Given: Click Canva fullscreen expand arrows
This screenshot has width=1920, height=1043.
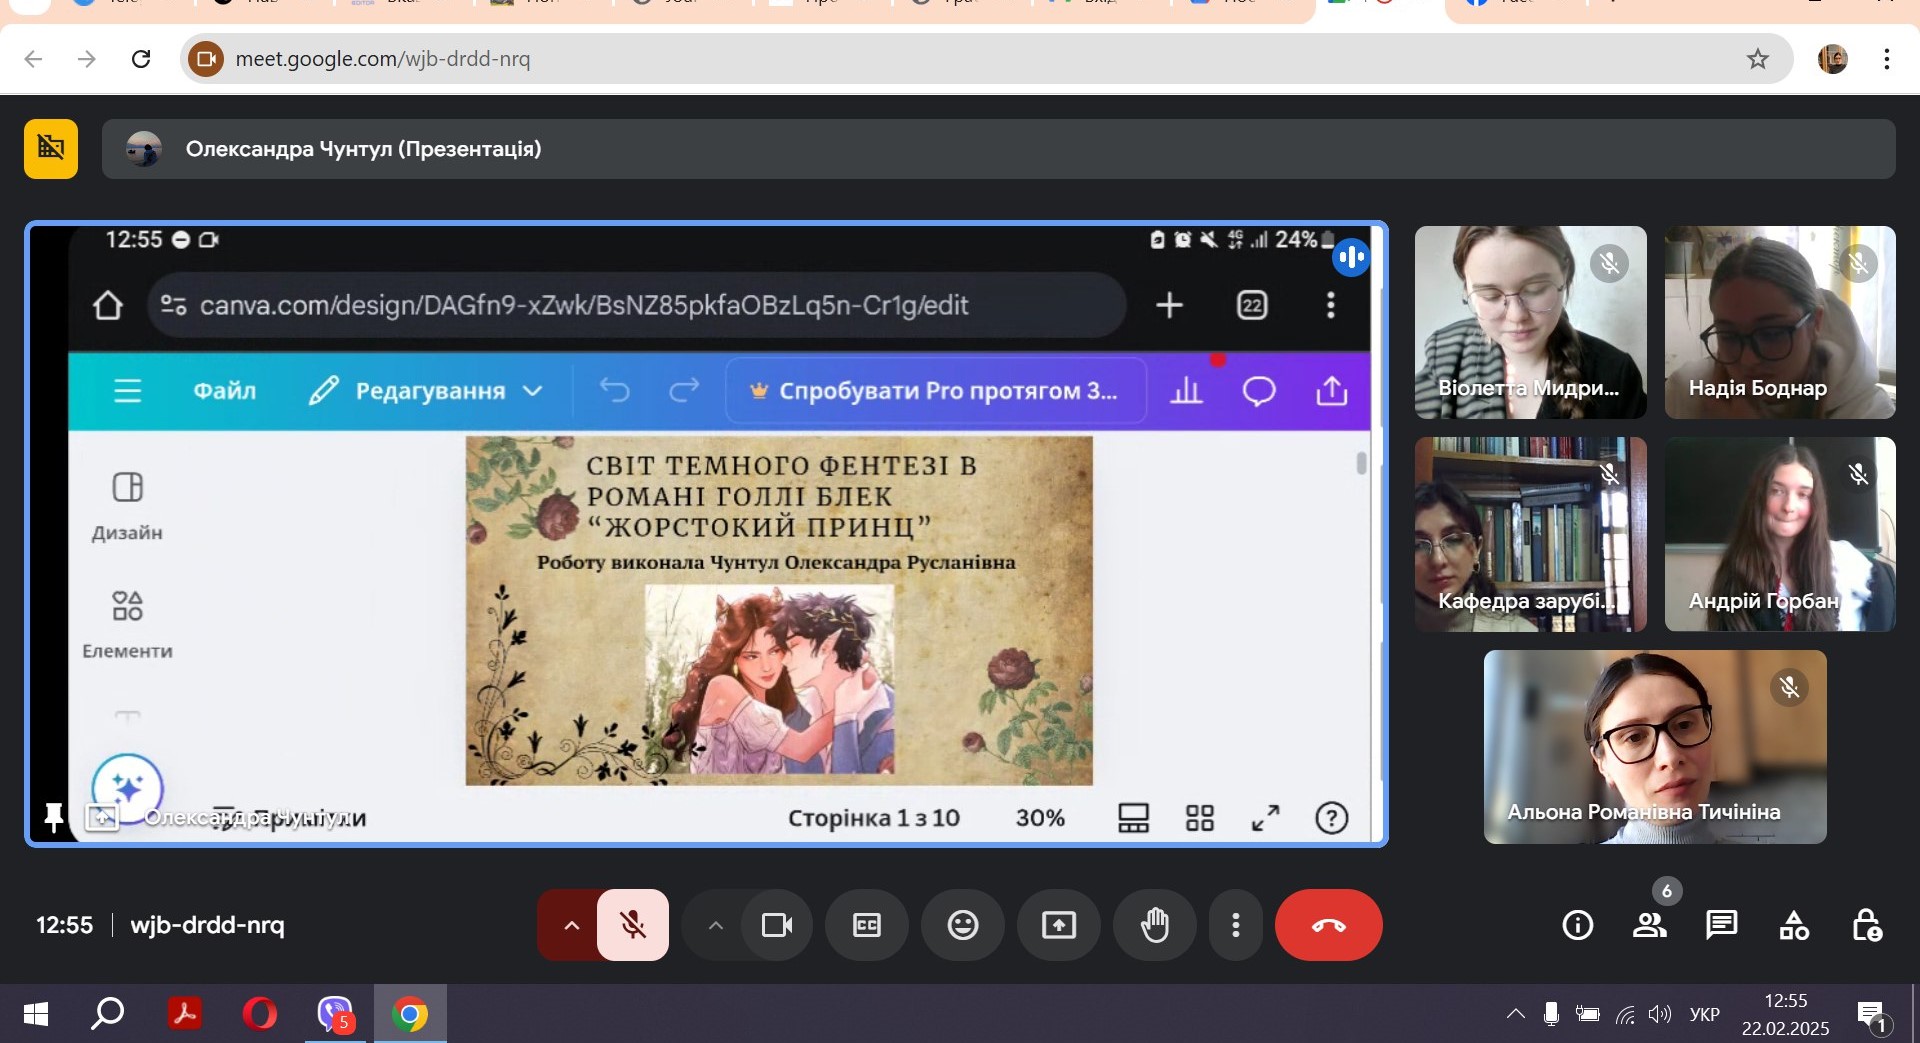Looking at the screenshot, I should (1266, 818).
